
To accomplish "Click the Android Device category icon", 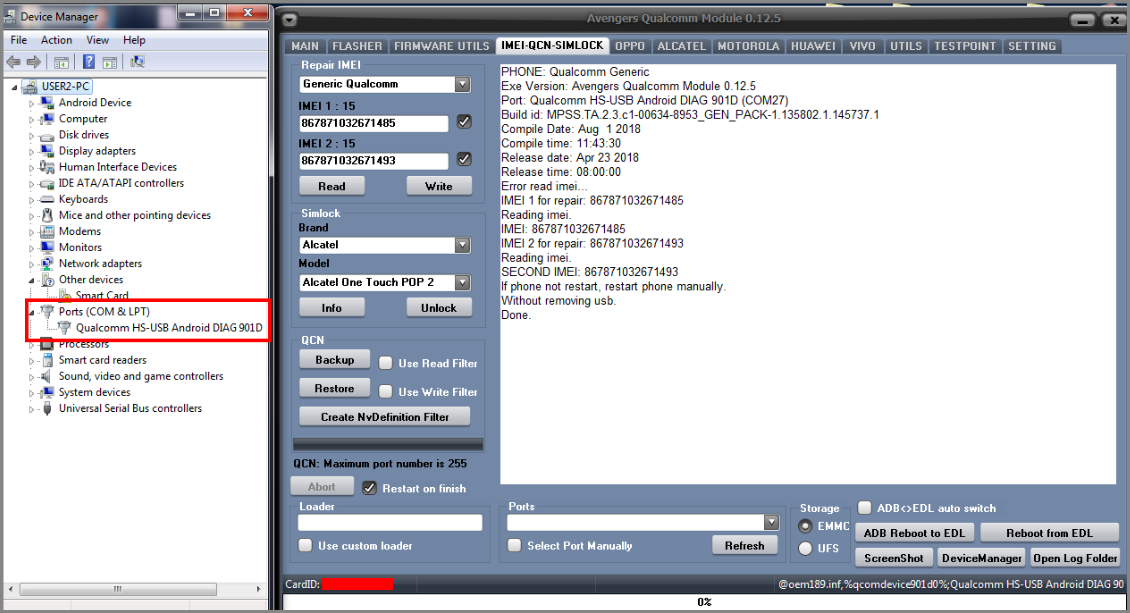I will point(47,102).
